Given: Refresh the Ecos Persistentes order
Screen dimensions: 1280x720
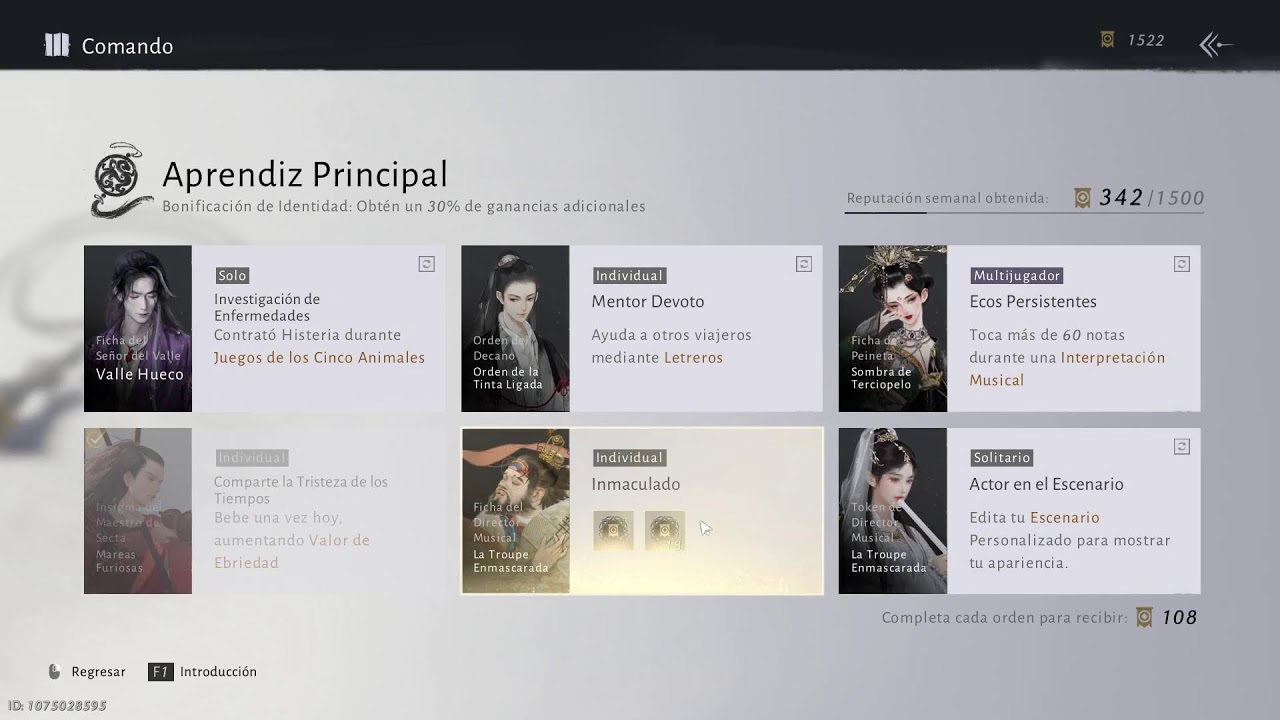Looking at the screenshot, I should coord(1181,264).
